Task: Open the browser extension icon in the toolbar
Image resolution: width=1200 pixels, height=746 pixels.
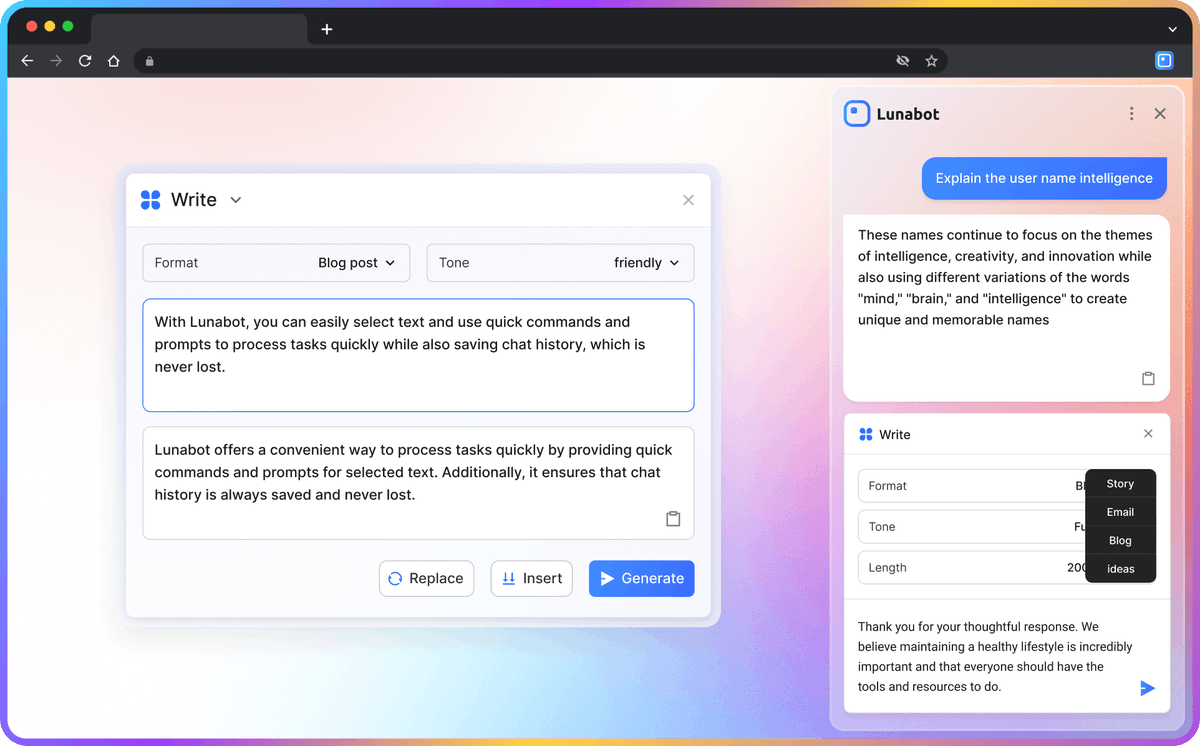Action: tap(1163, 60)
